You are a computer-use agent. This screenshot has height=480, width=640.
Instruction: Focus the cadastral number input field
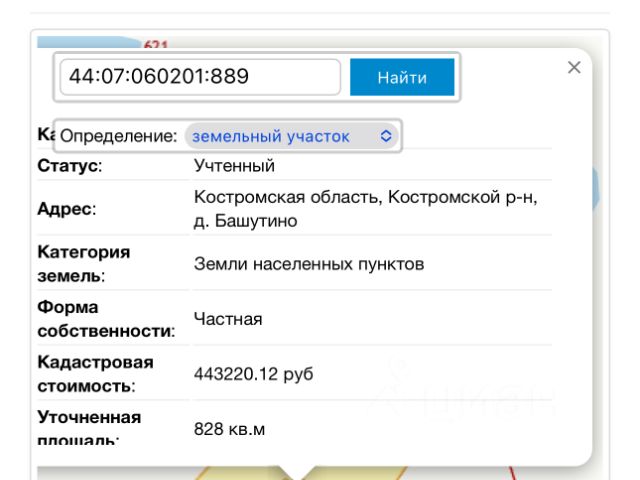[x=200, y=77]
